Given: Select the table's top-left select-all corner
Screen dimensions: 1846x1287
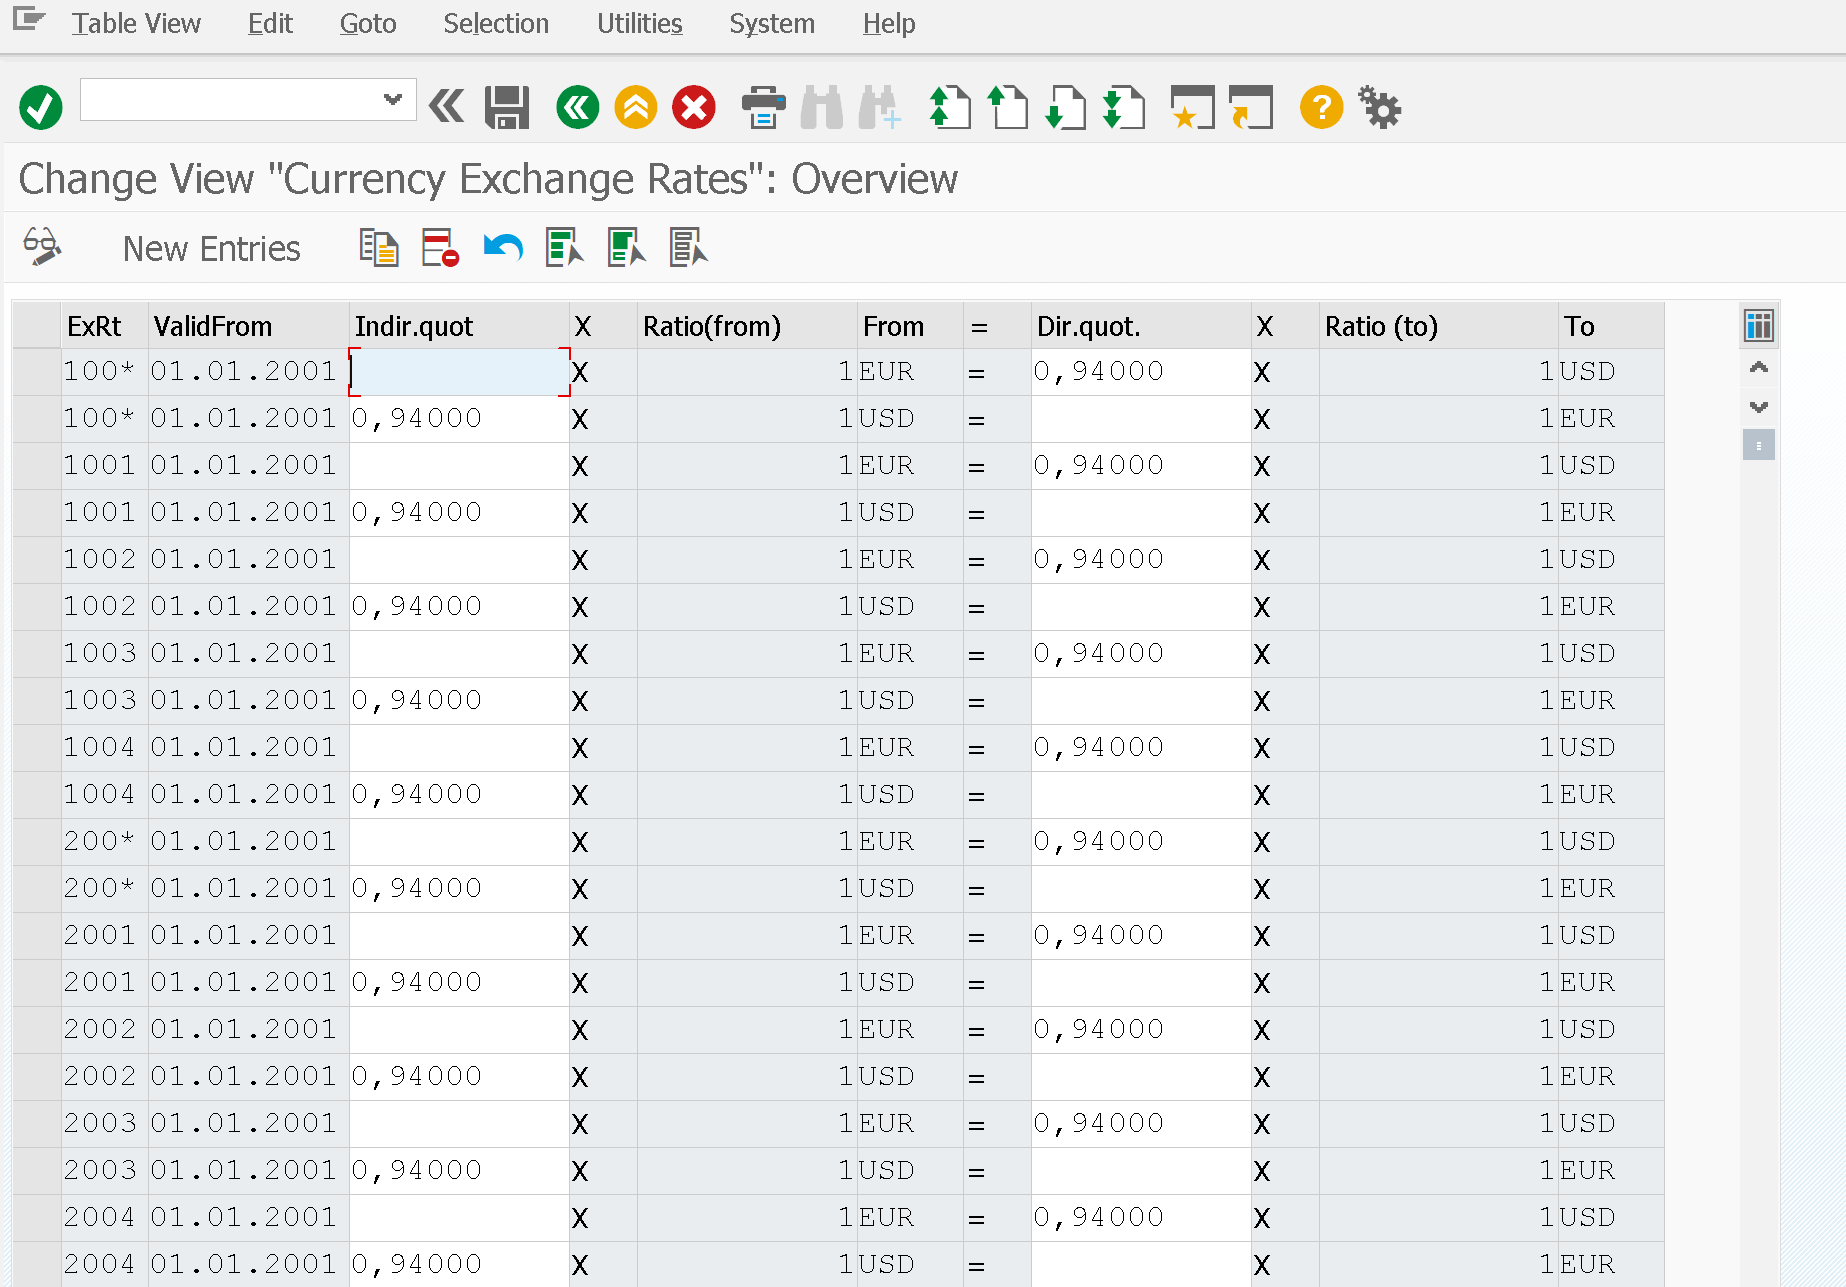Looking at the screenshot, I should [36, 326].
